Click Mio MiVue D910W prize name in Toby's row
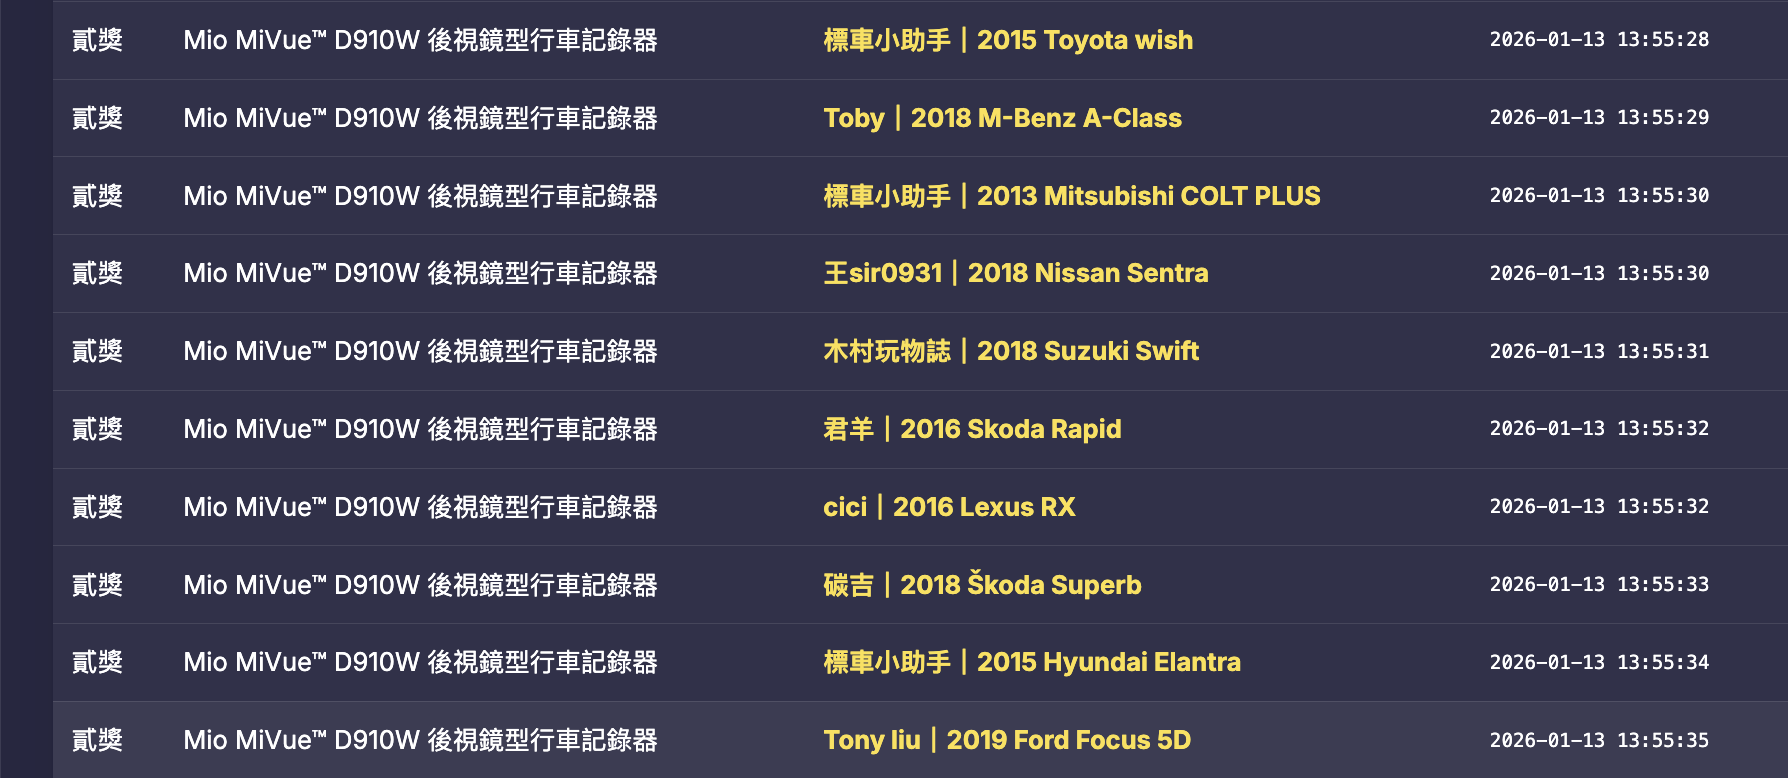Screen dimensions: 1788x778 (420, 118)
